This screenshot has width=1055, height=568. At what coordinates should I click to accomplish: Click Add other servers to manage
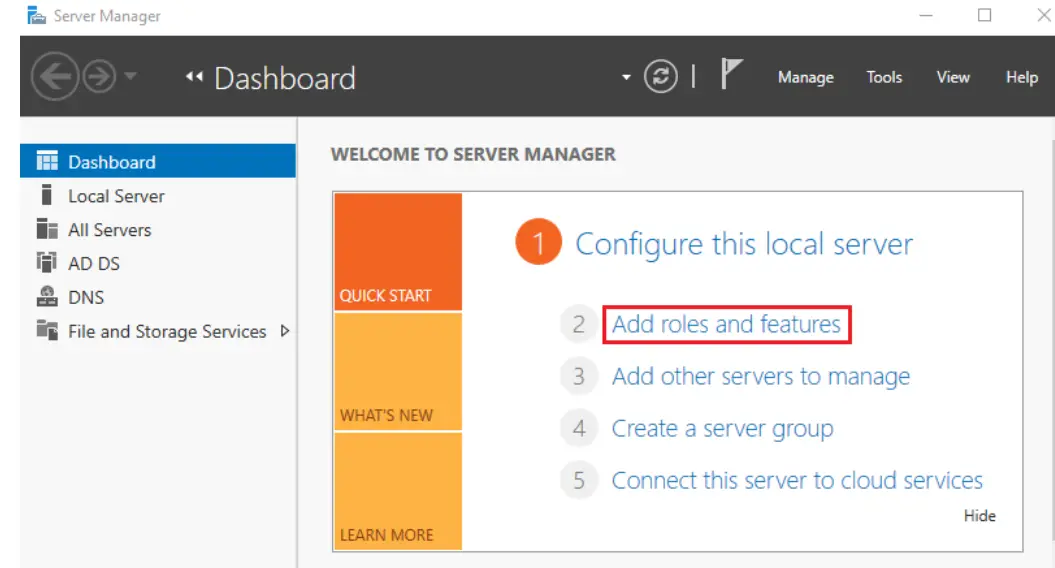[760, 376]
